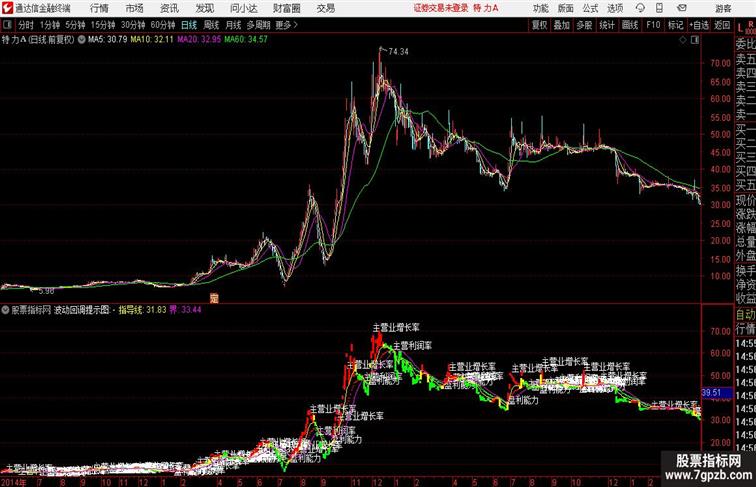Click the 现价 row in the quote panel

[745, 200]
